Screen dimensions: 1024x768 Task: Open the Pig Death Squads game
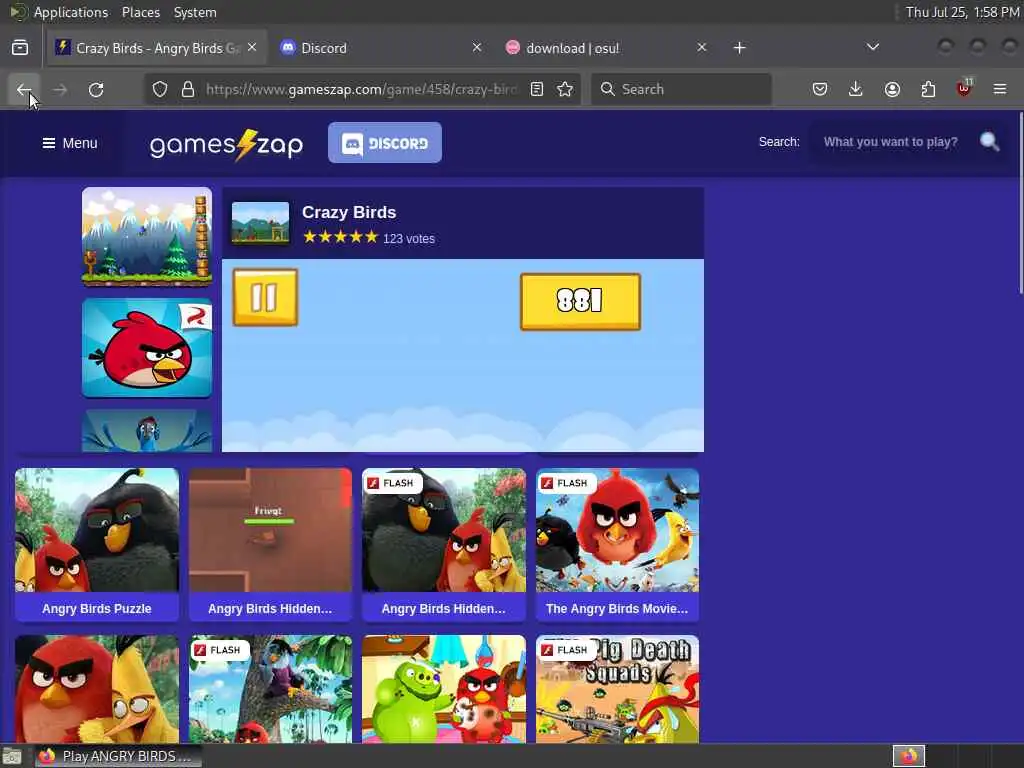pos(617,689)
